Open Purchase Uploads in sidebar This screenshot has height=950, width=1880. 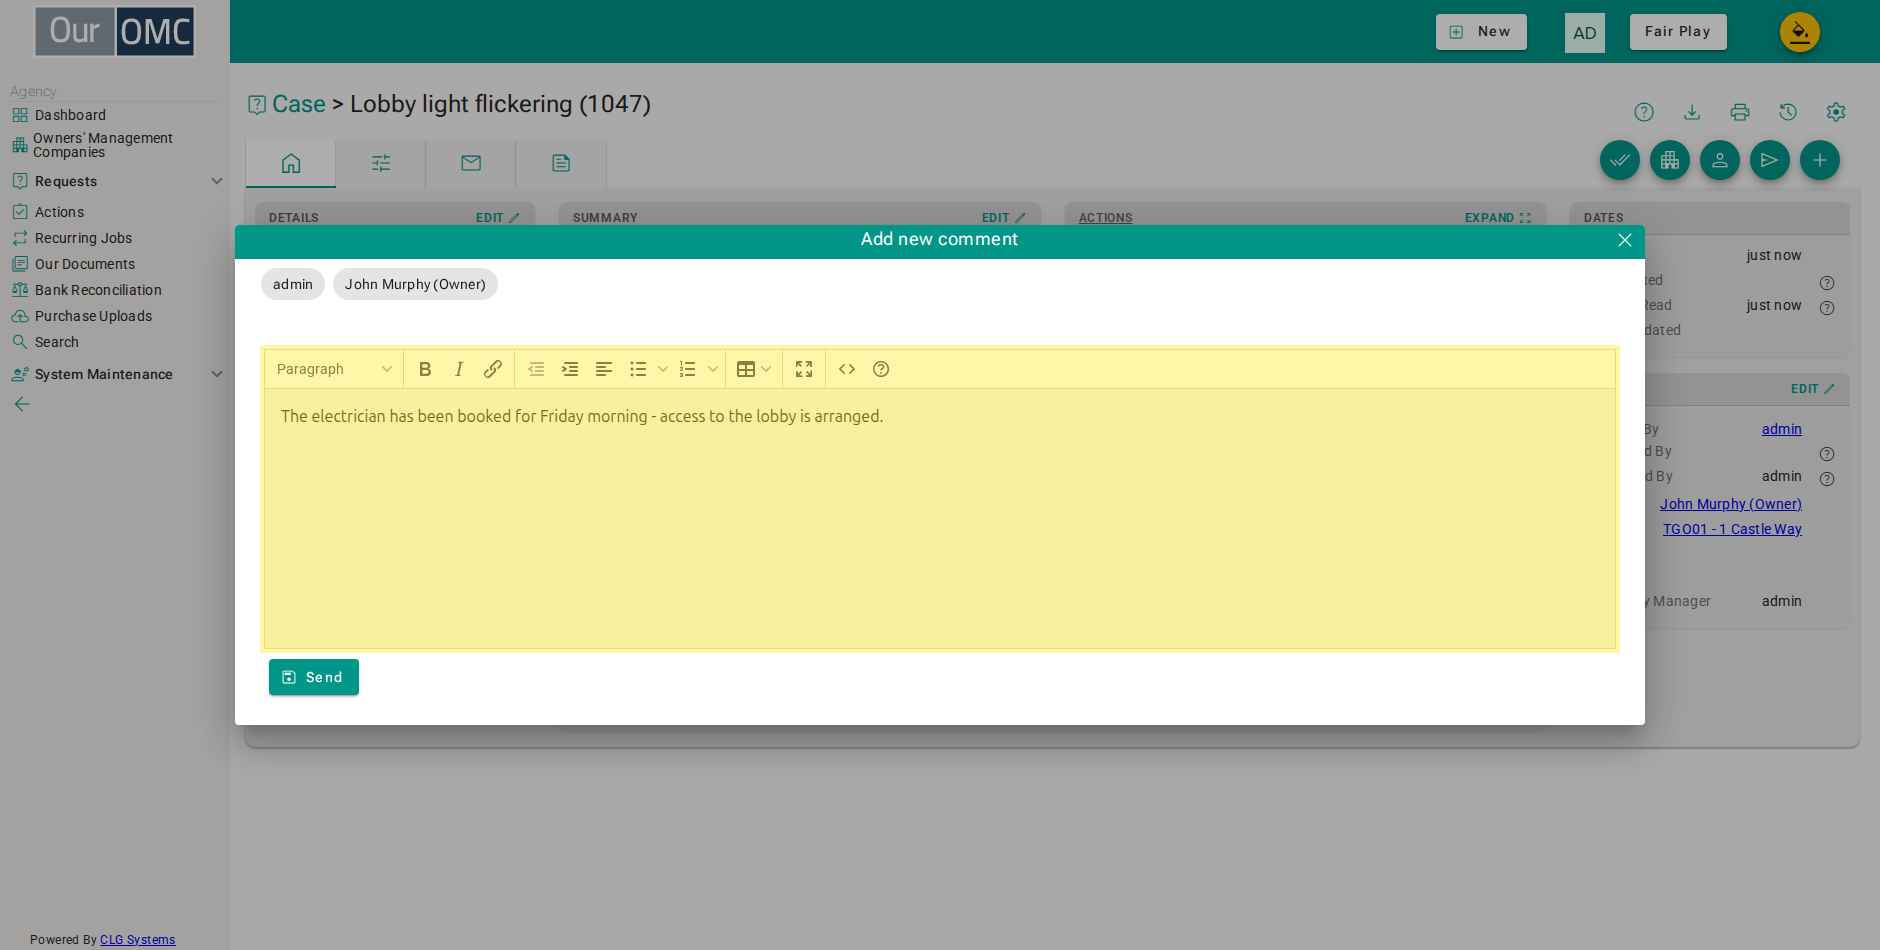tap(93, 316)
